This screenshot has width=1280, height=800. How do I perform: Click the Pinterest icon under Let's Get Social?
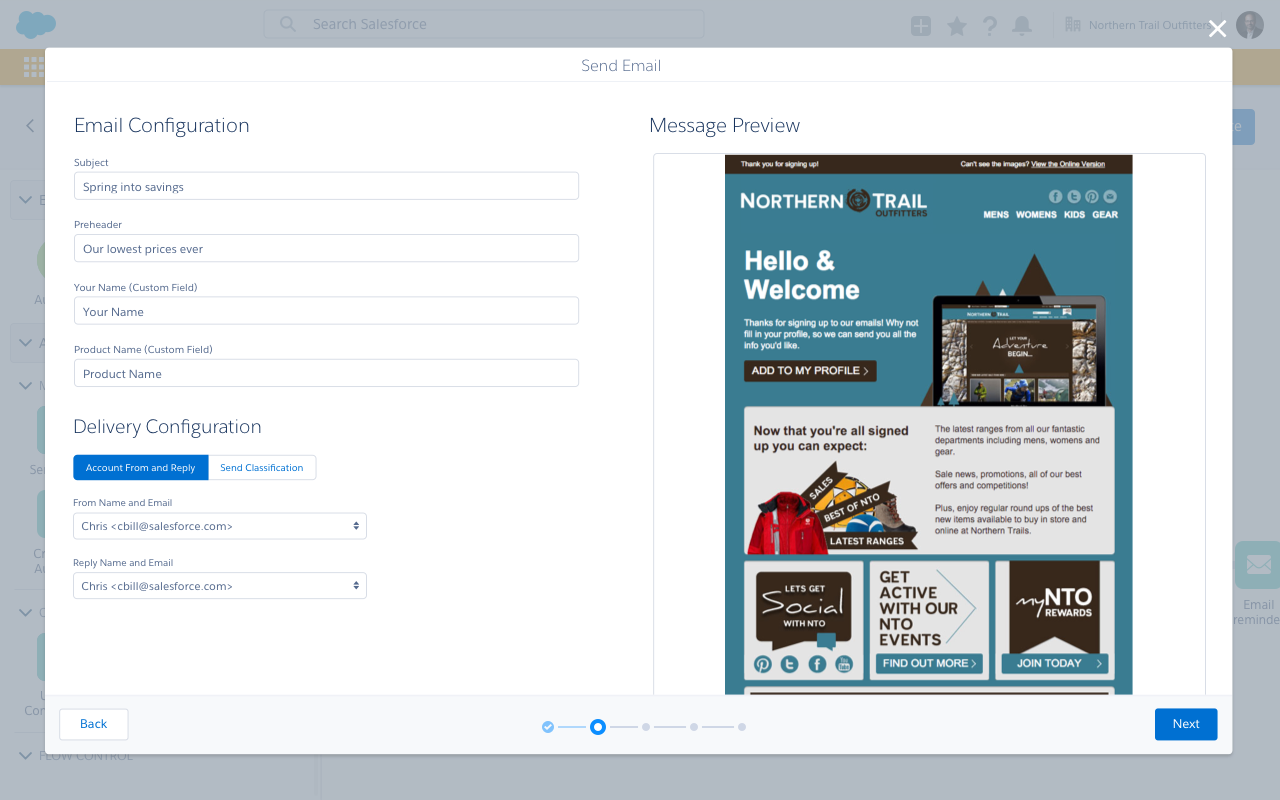pyautogui.click(x=763, y=664)
